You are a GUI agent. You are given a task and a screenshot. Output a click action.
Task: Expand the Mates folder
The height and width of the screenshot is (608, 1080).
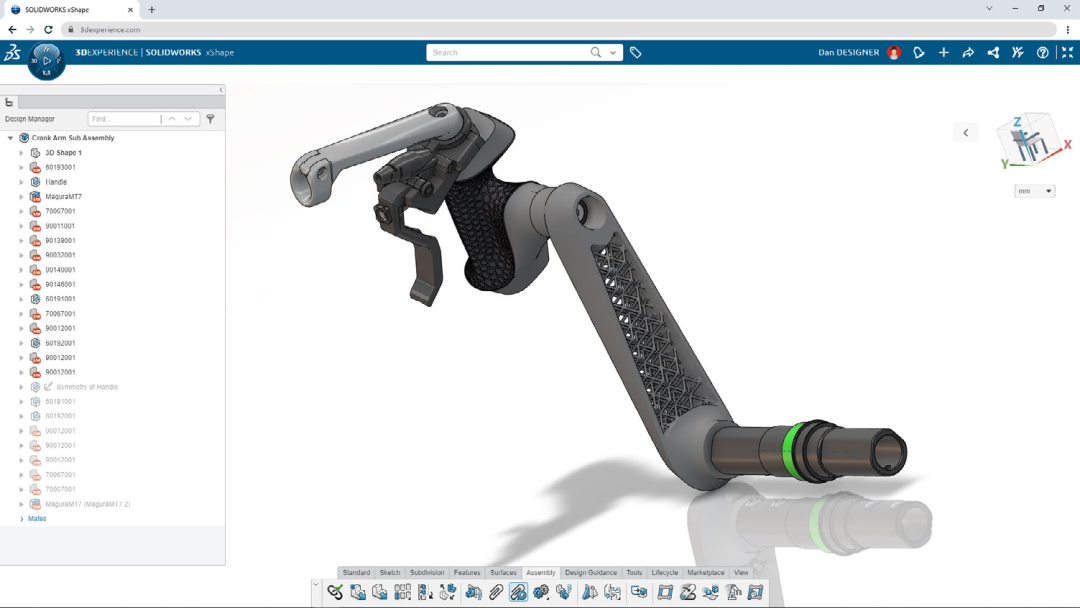pos(21,519)
